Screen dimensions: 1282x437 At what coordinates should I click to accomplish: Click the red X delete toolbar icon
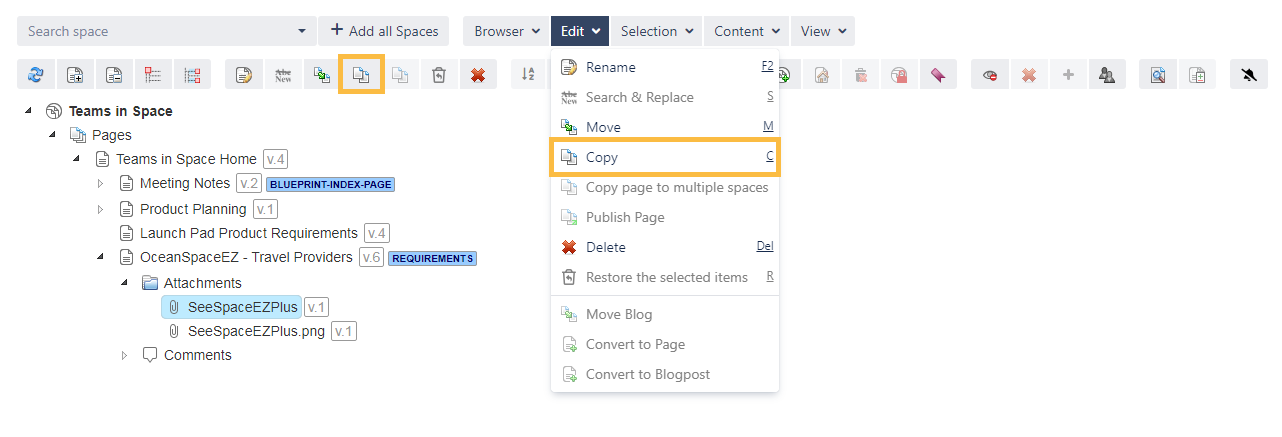(478, 75)
